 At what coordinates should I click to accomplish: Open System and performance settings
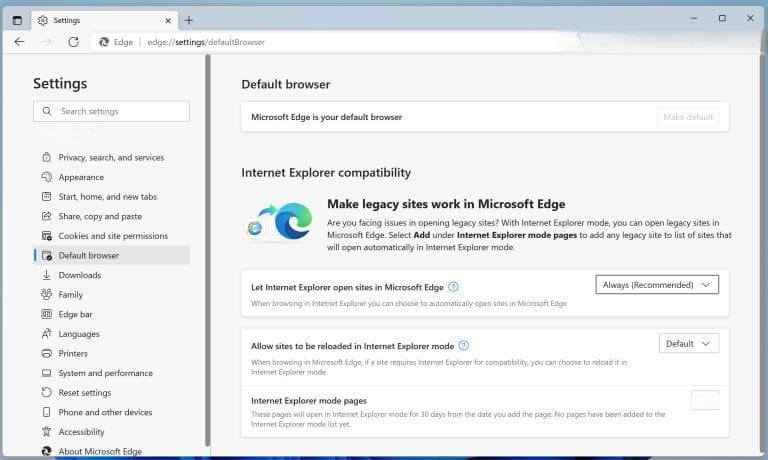(x=105, y=373)
